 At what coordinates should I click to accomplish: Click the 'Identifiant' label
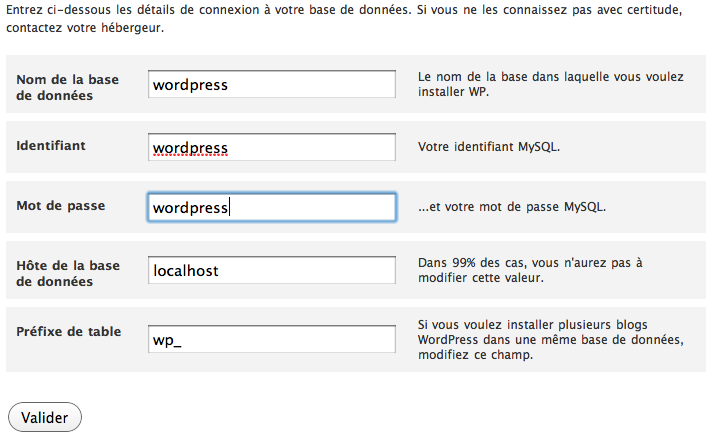click(51, 145)
